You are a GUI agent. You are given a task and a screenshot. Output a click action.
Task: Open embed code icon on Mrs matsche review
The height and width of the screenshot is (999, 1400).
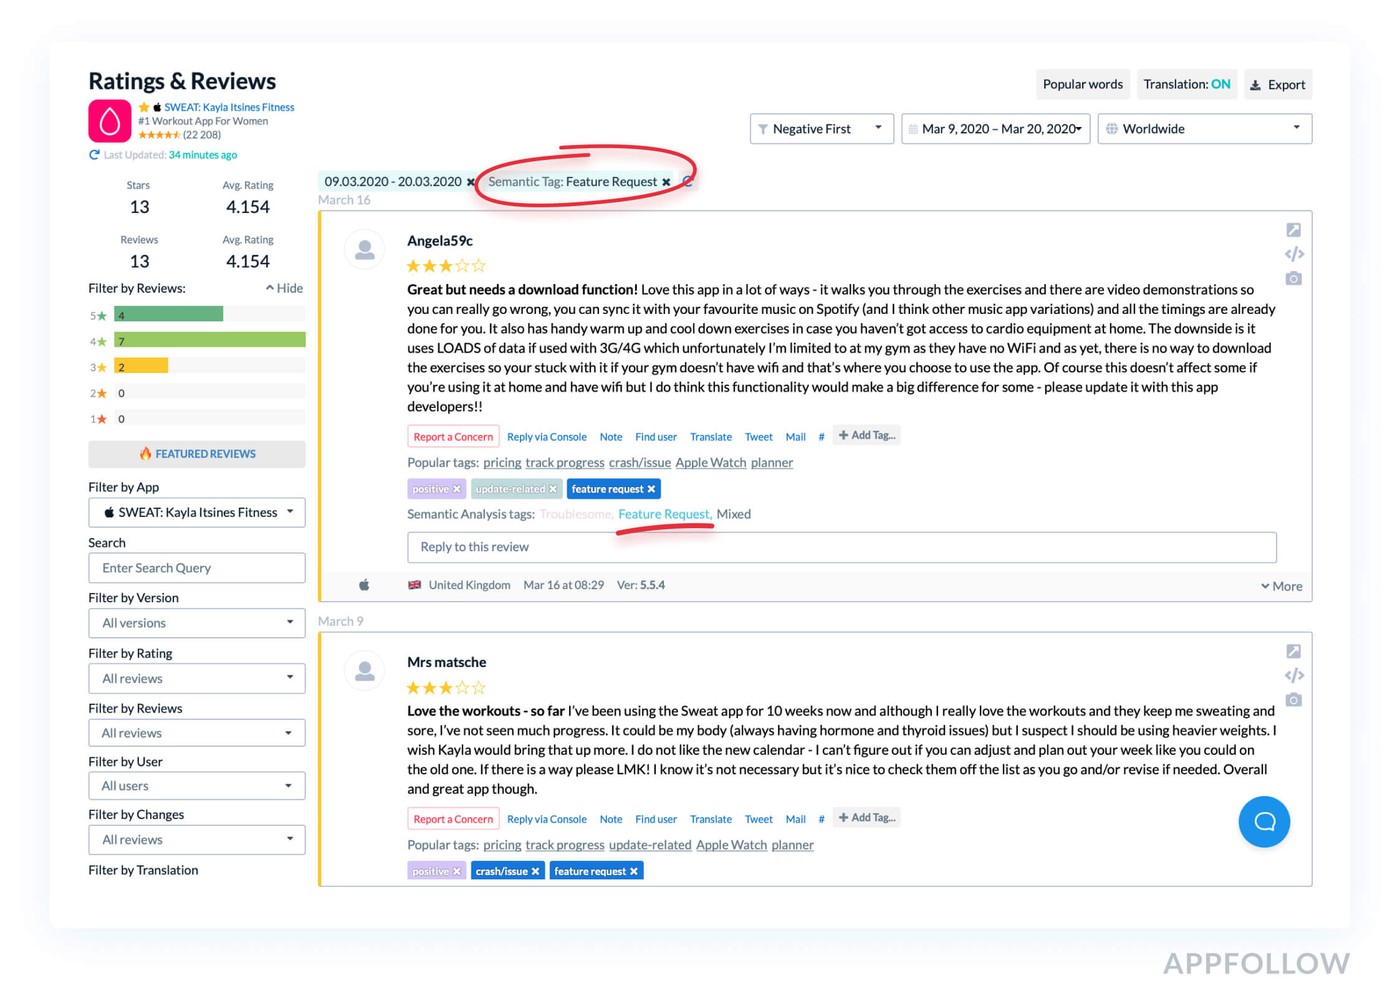pos(1293,675)
